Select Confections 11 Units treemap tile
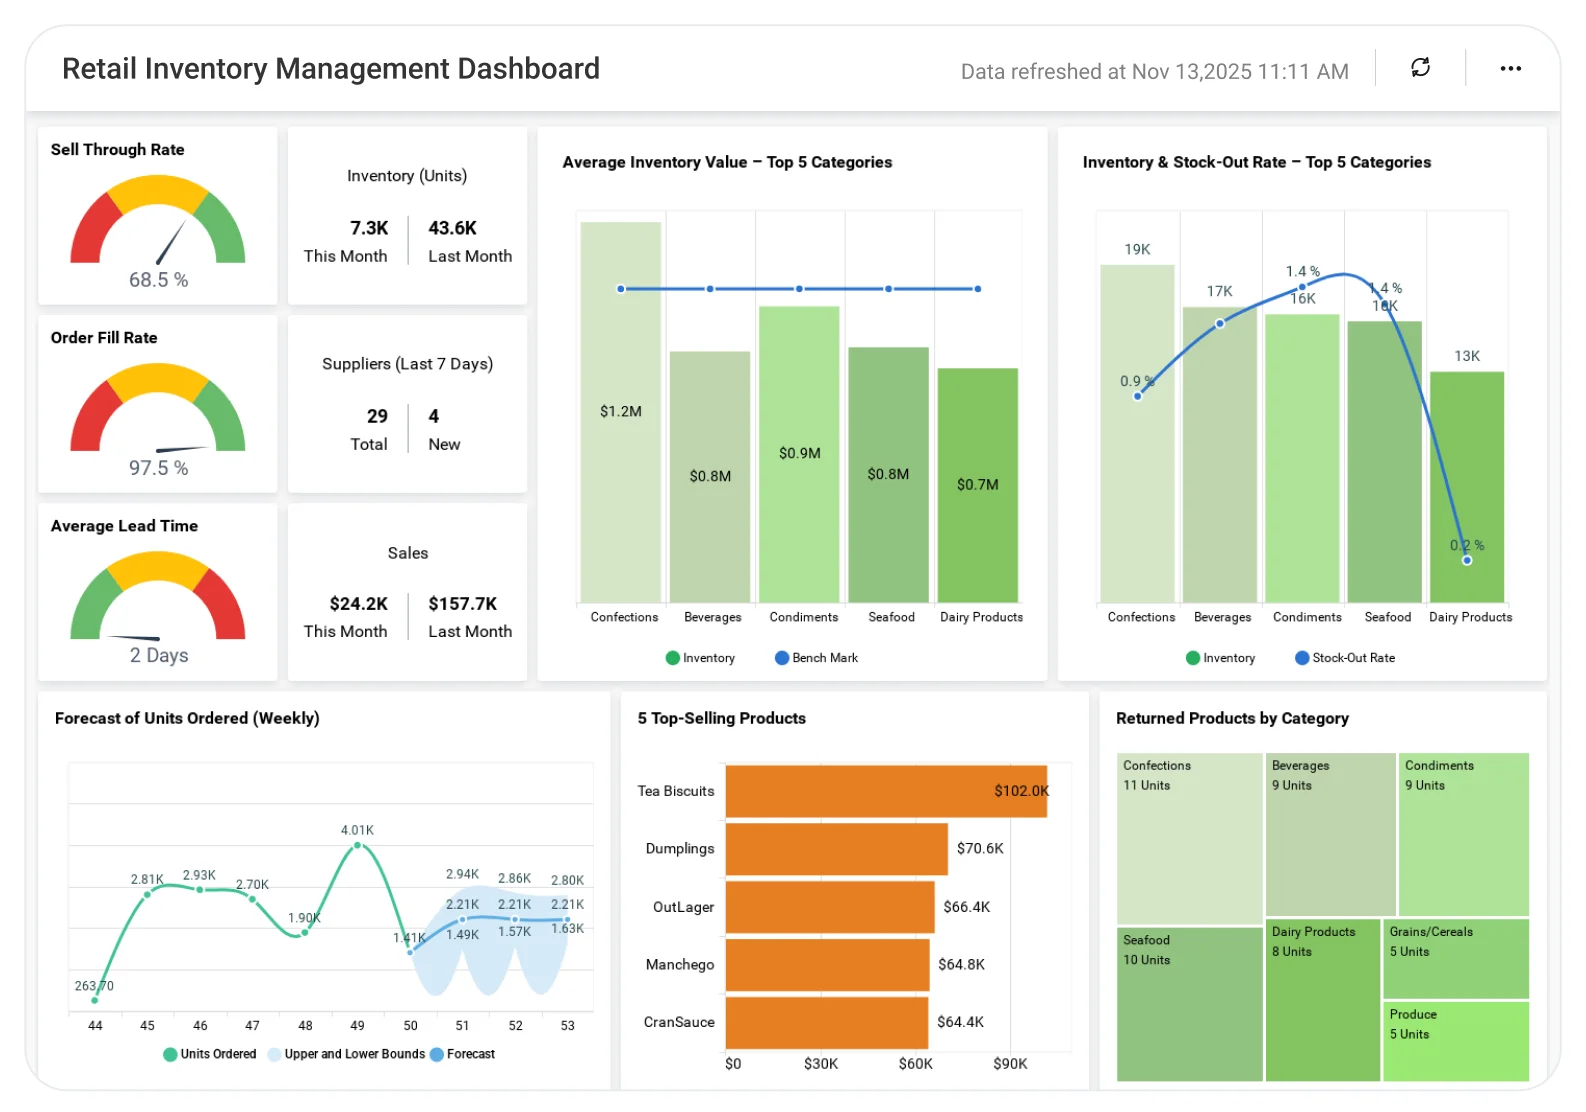 [1190, 838]
